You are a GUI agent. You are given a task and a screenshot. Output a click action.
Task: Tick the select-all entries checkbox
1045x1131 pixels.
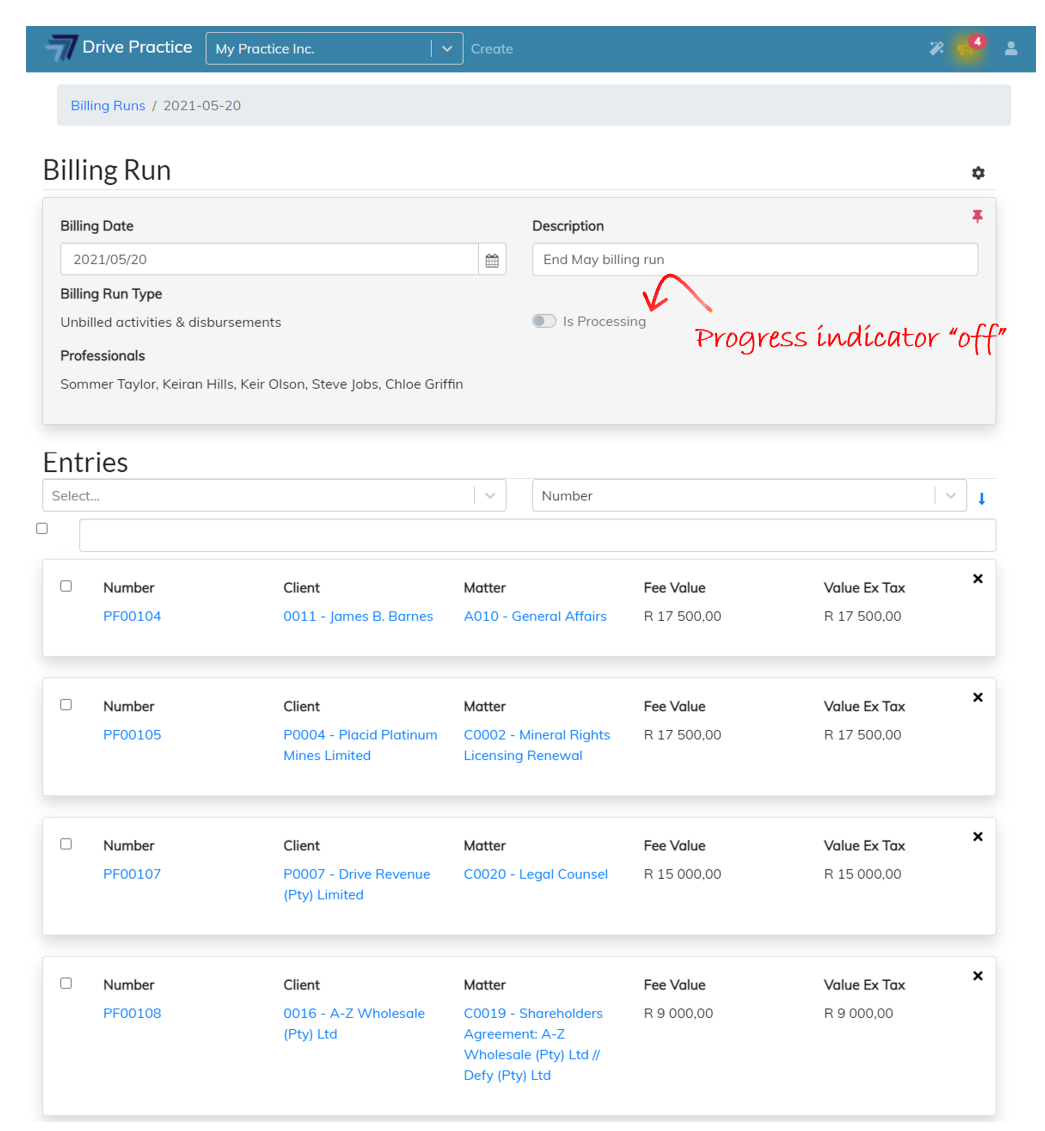(x=42, y=528)
